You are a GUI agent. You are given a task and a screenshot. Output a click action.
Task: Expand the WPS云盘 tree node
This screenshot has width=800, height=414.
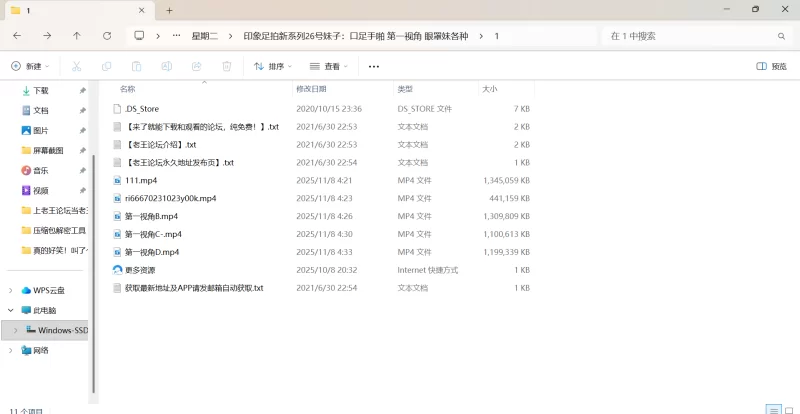pos(11,290)
